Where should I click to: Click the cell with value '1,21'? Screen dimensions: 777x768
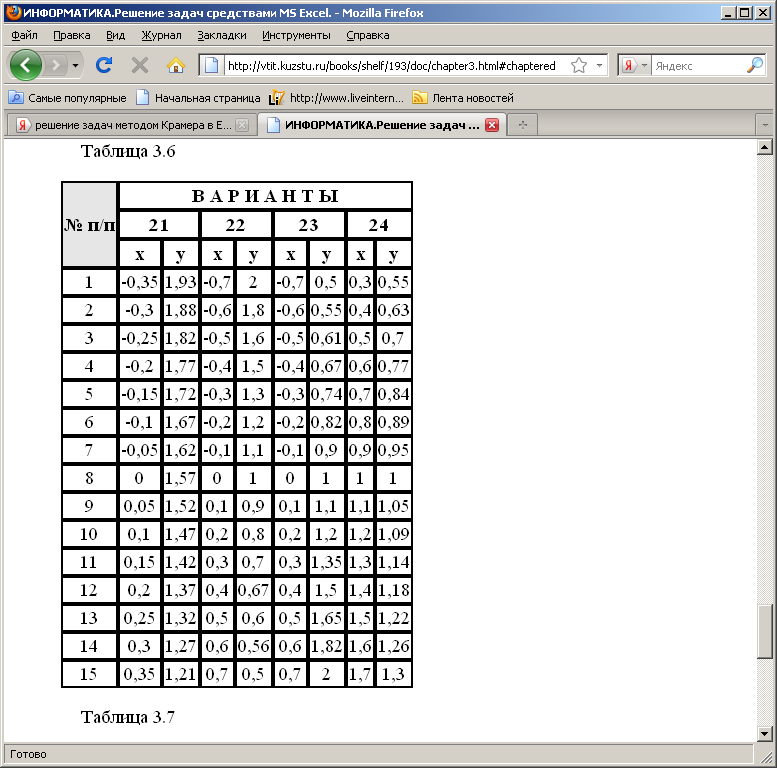(x=181, y=674)
